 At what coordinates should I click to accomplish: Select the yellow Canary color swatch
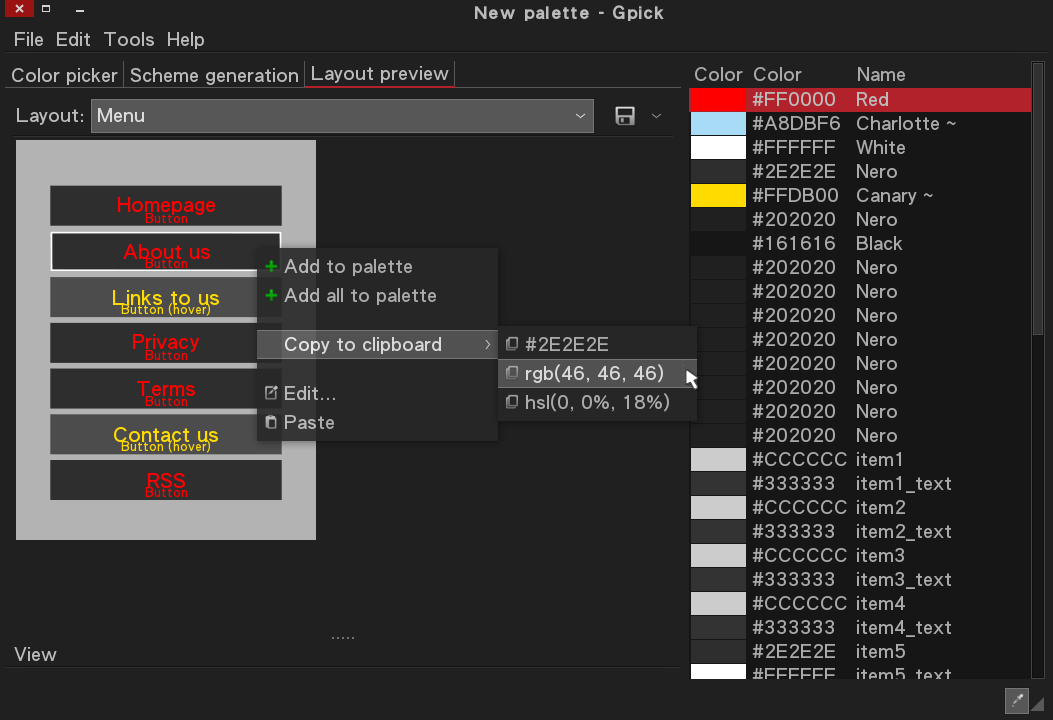(x=717, y=195)
